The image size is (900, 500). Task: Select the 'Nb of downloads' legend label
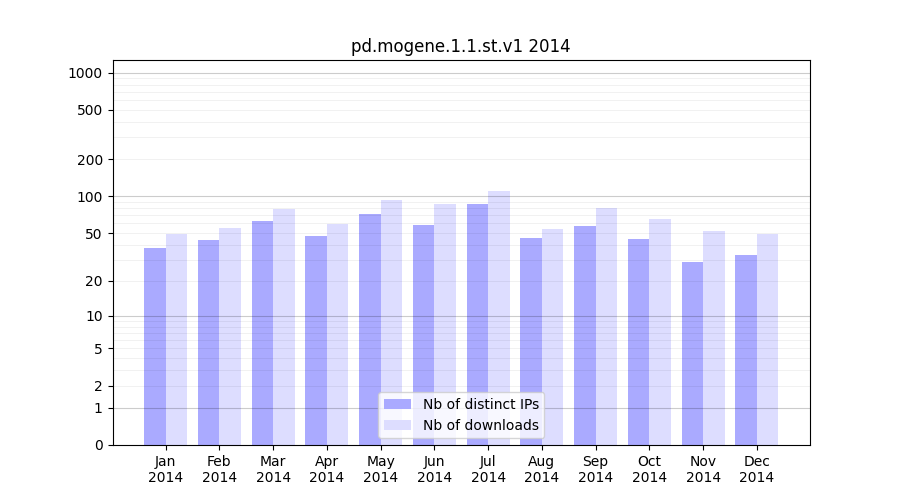[x=480, y=425]
